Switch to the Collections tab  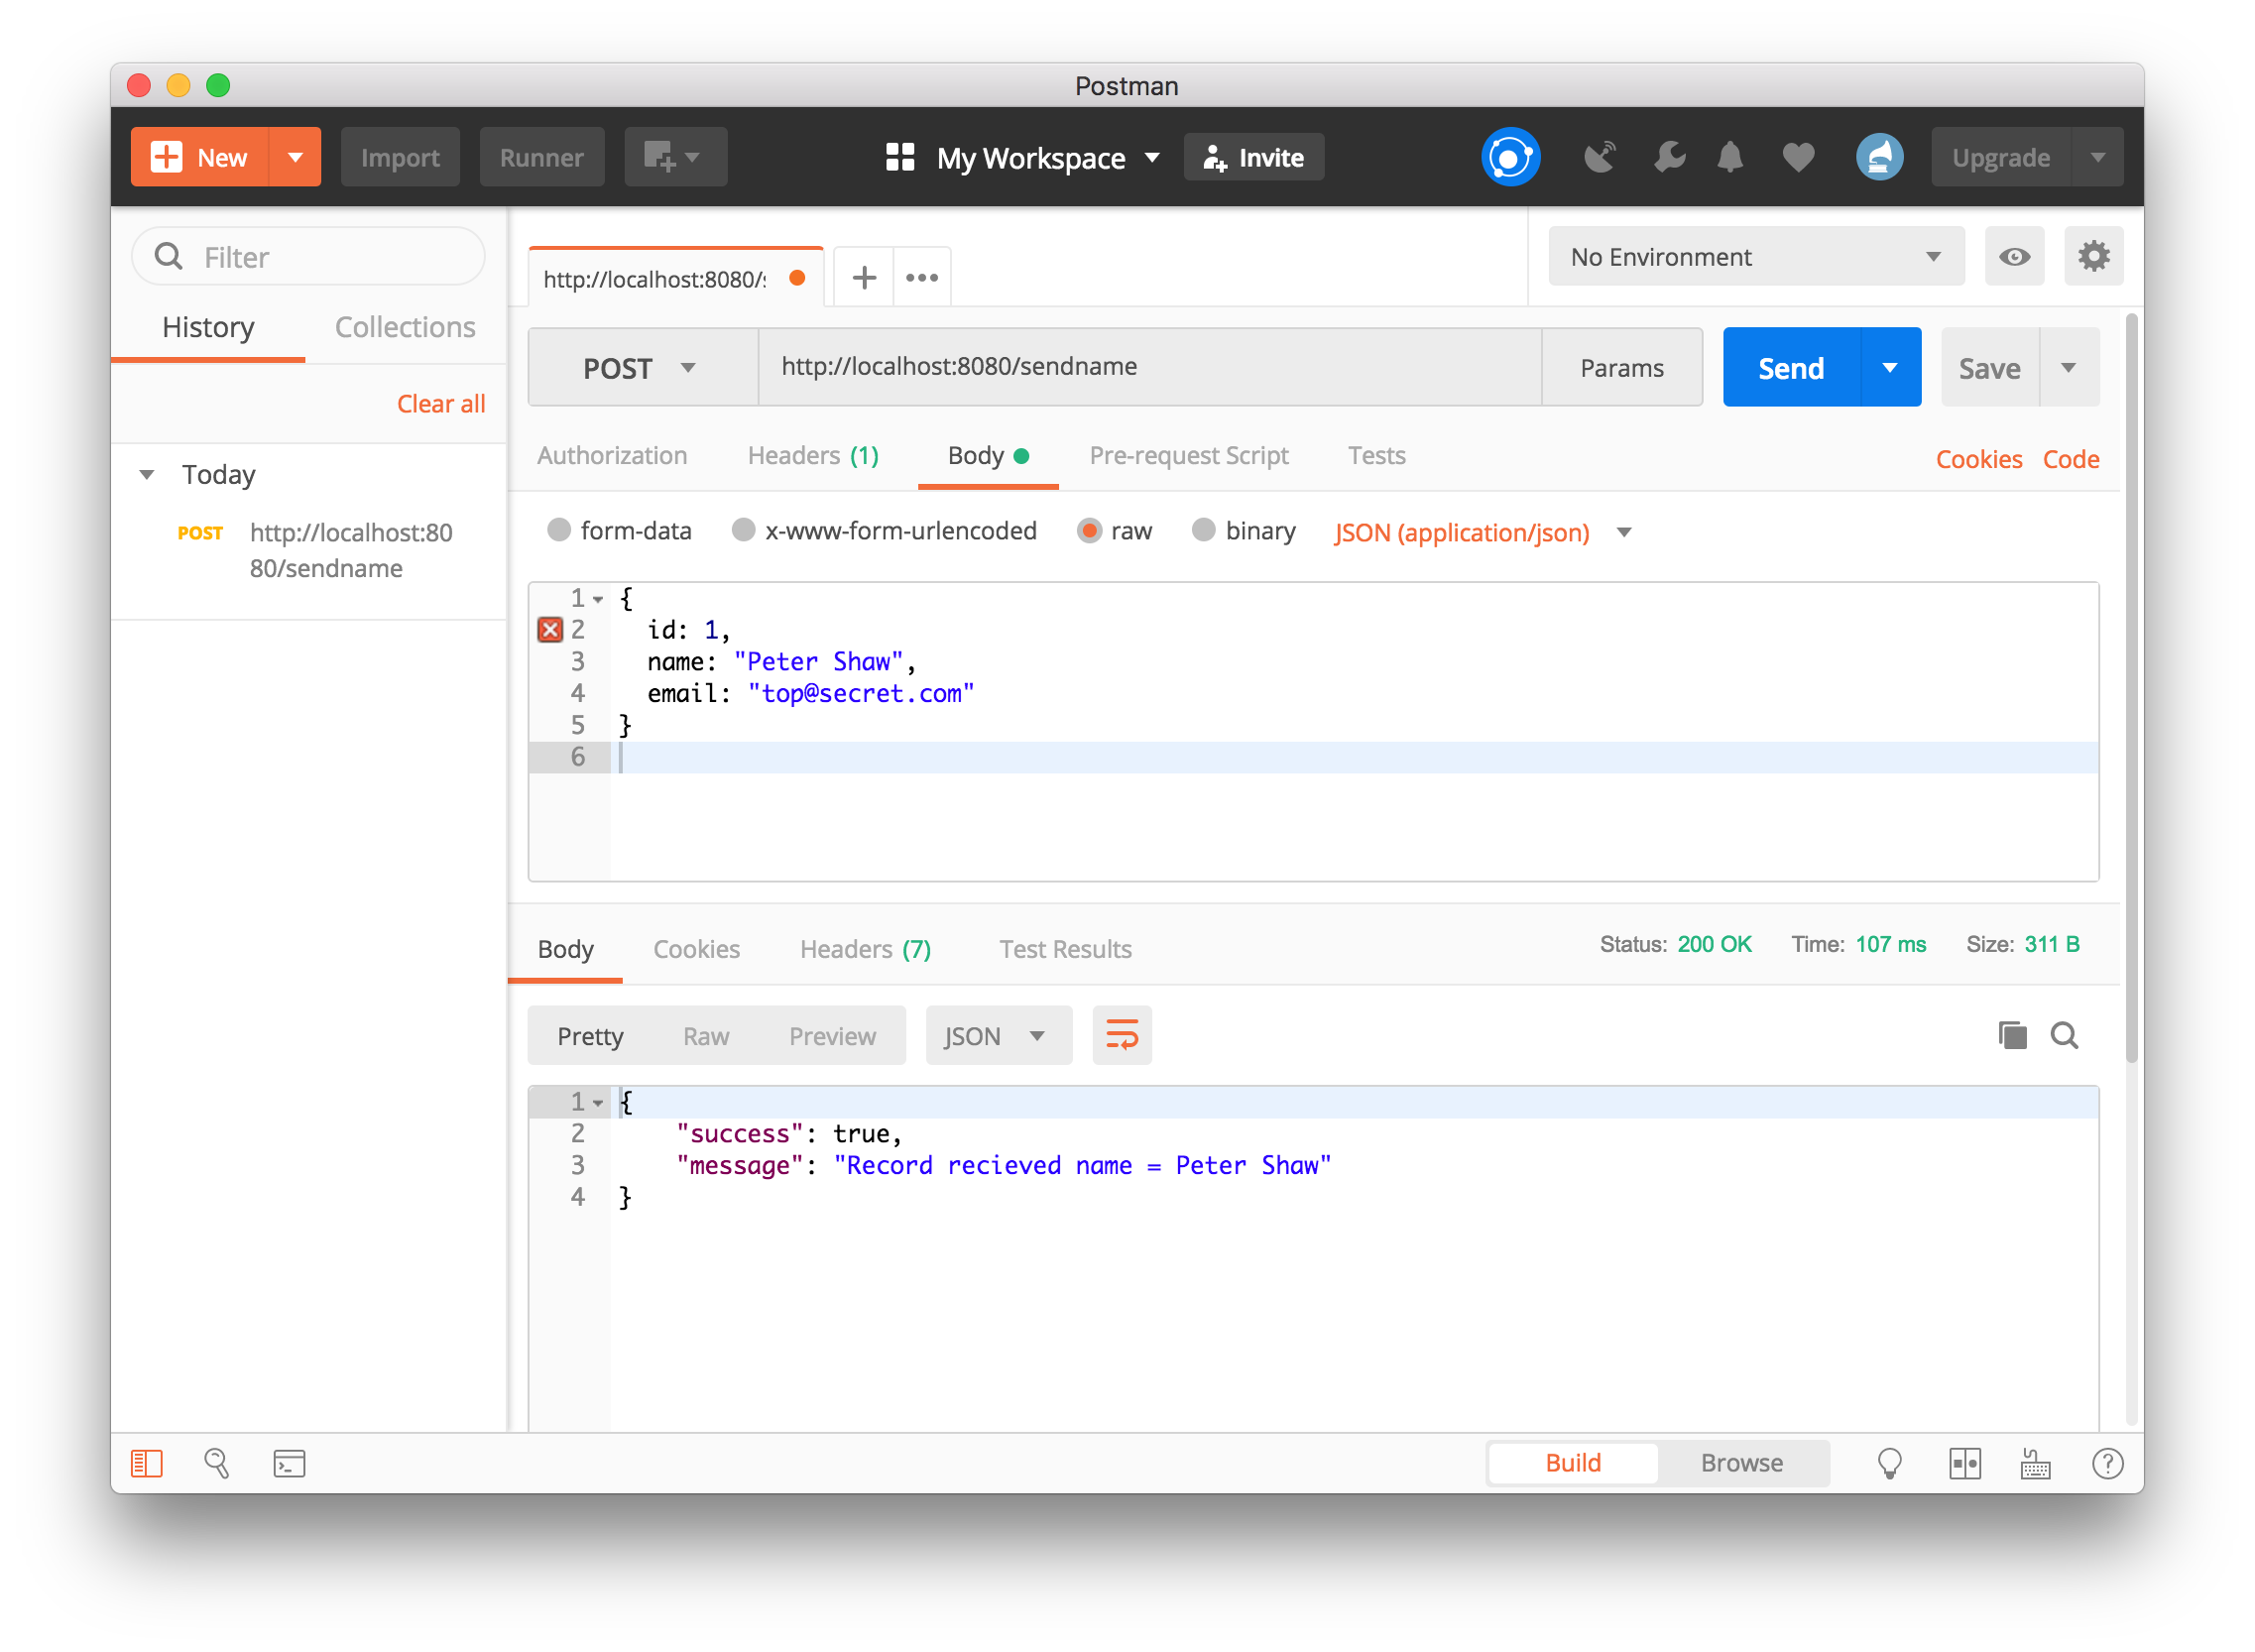pos(405,327)
